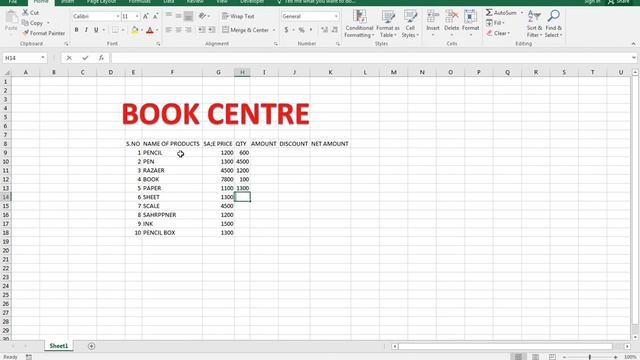Image resolution: width=640 pixels, height=360 pixels.
Task: Apply the Font Color A icon
Action: click(150, 30)
